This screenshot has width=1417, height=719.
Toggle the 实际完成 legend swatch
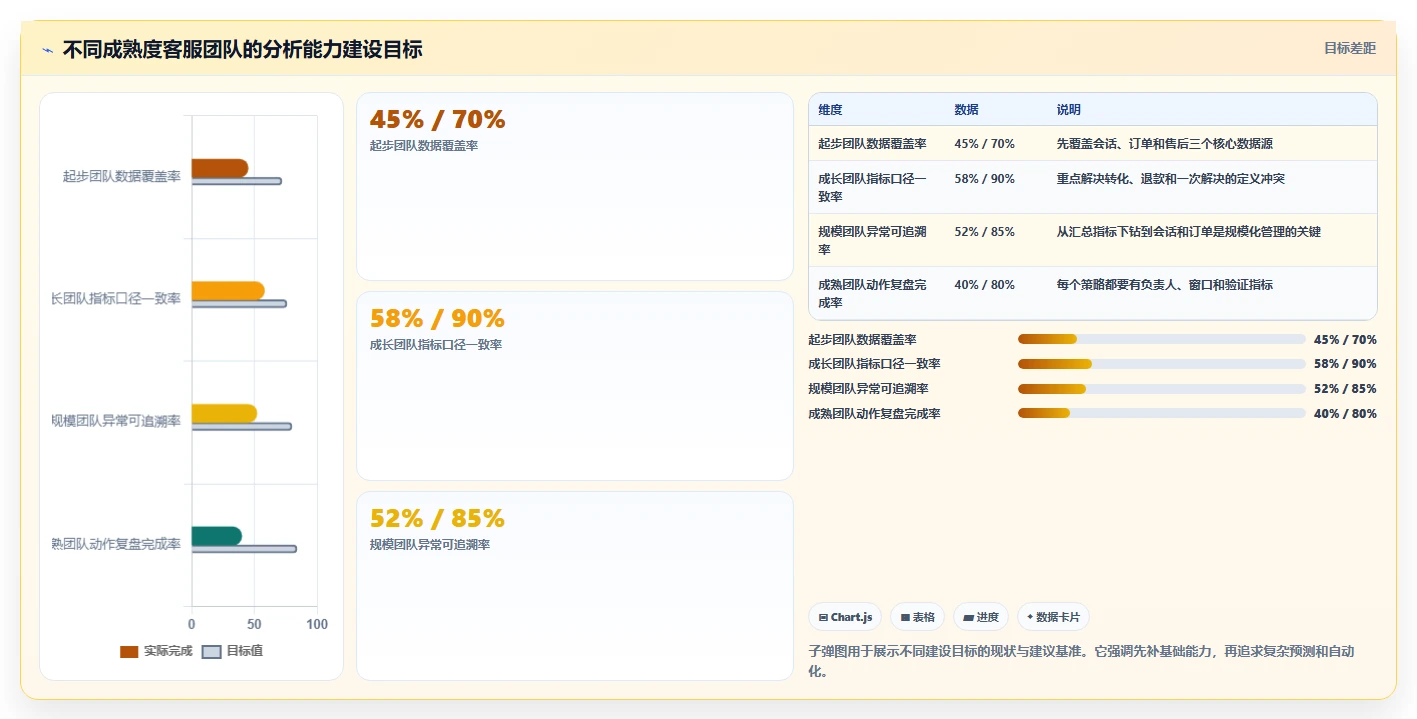coord(129,651)
